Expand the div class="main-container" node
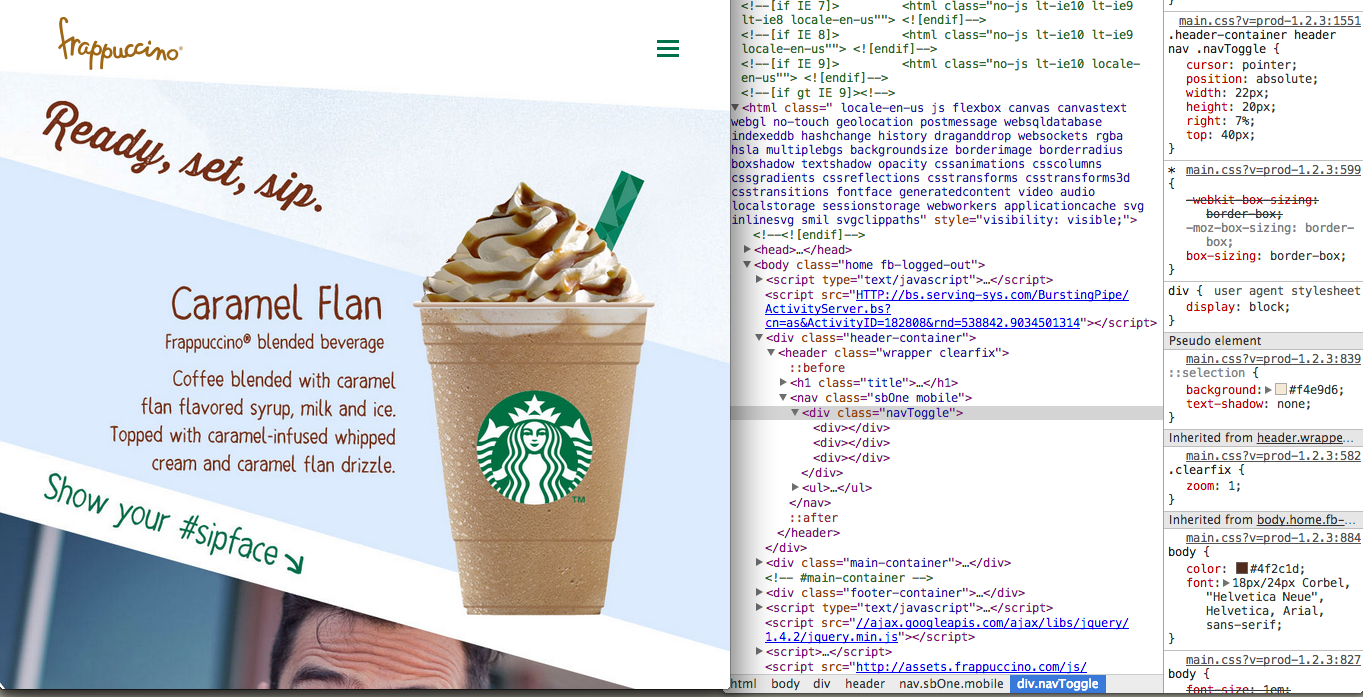The height and width of the screenshot is (697, 1363). (x=760, y=563)
